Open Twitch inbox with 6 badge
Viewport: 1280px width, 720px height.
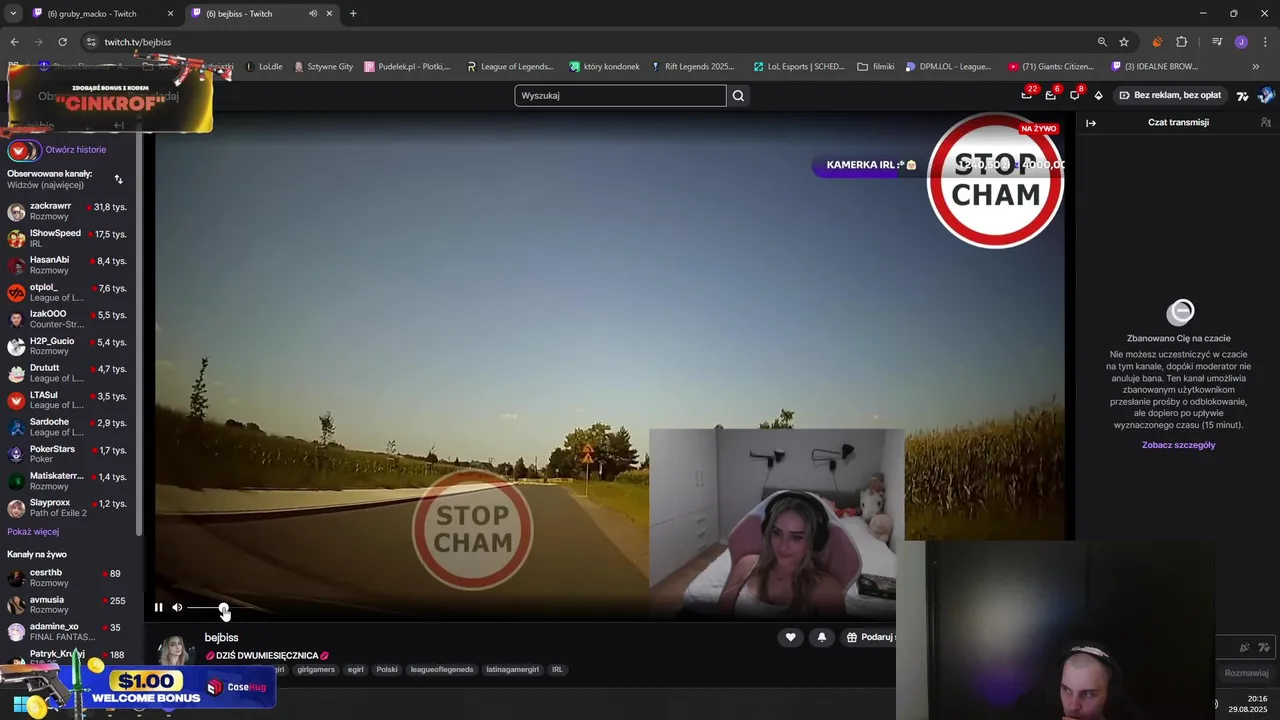[x=1051, y=95]
